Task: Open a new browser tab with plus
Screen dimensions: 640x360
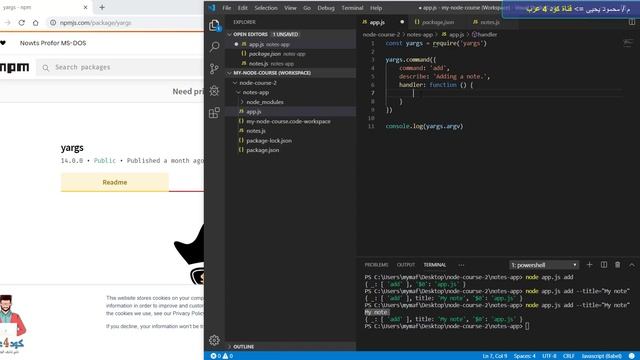Action: coord(102,7)
